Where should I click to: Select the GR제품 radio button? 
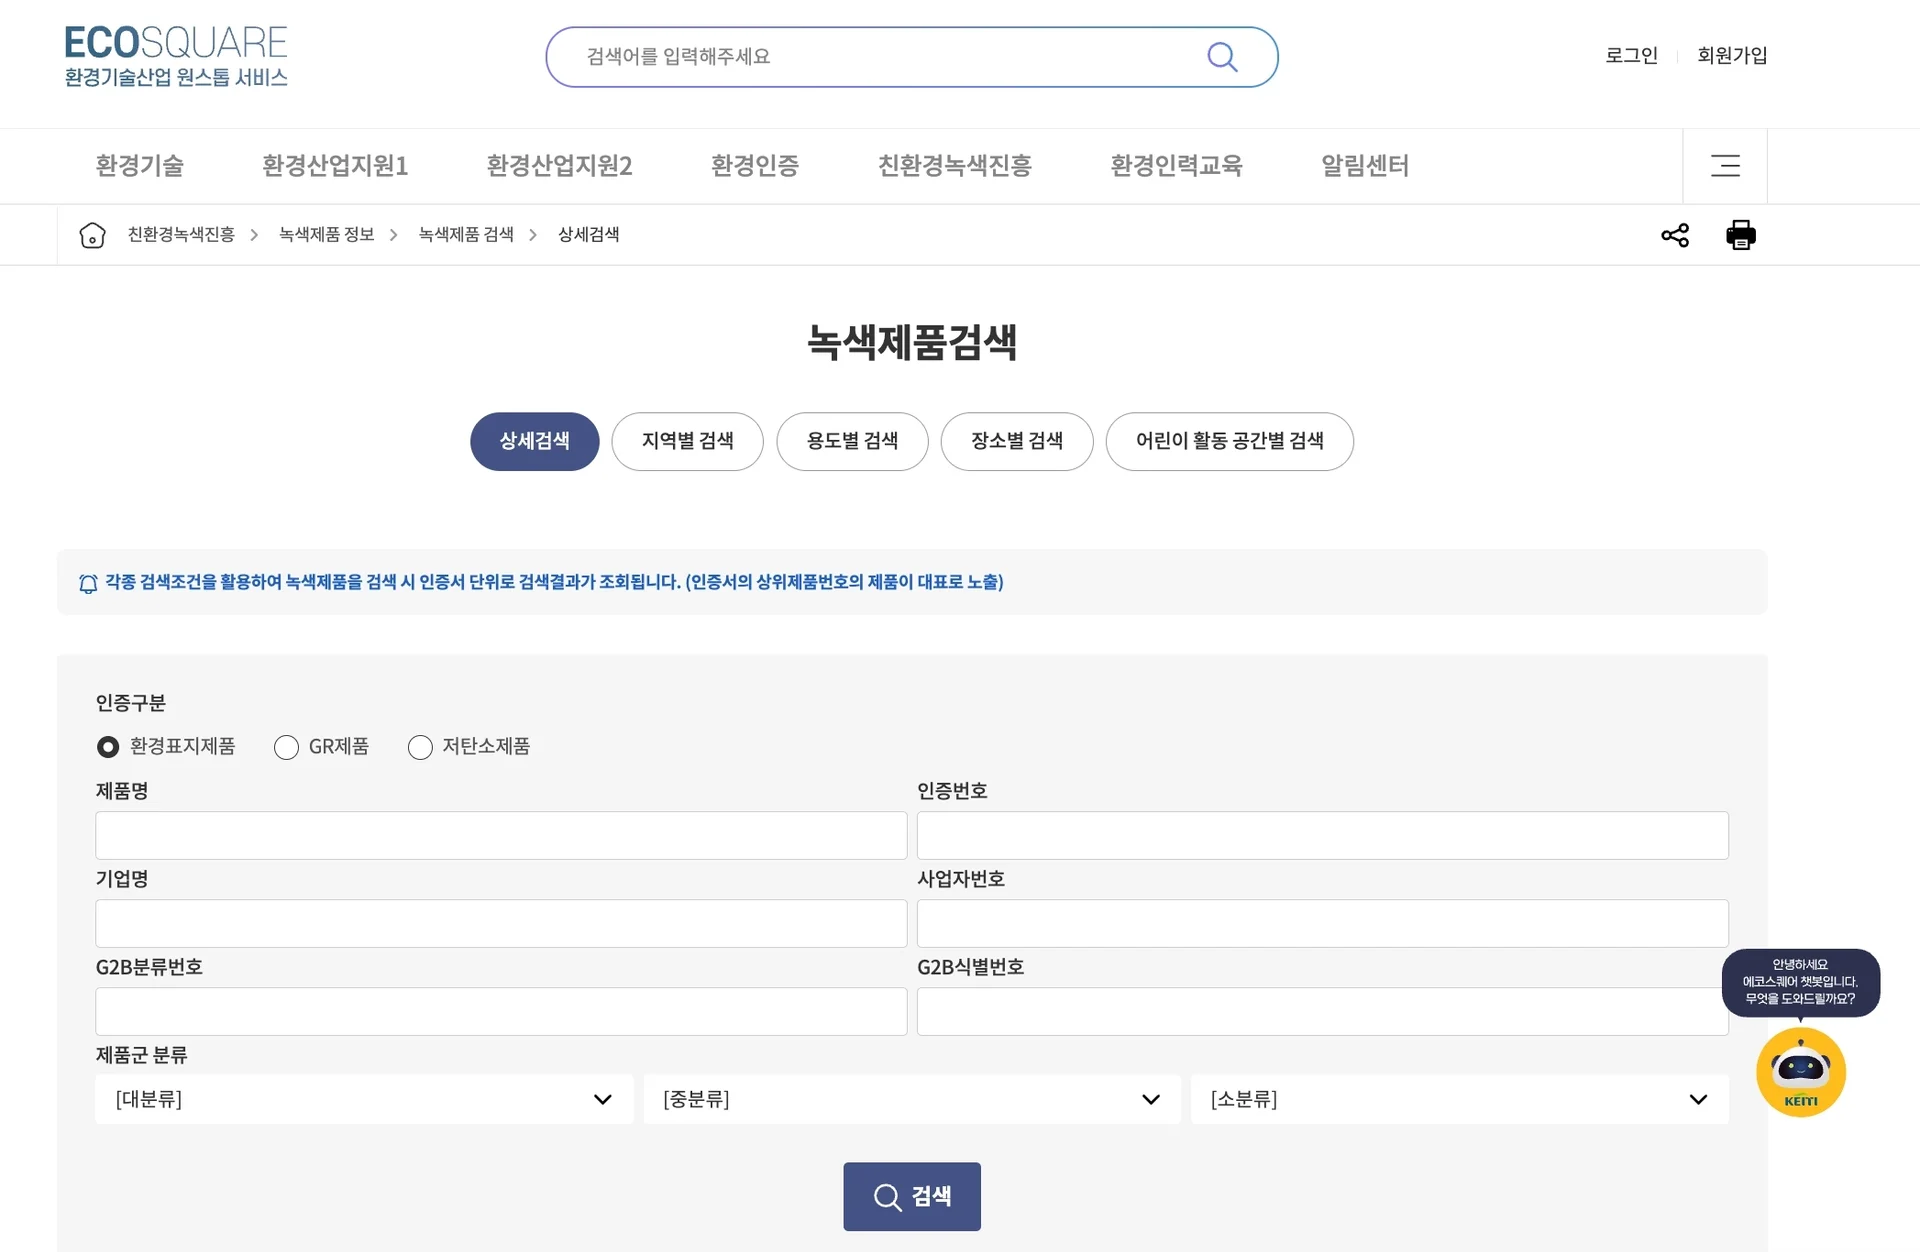pyautogui.click(x=287, y=747)
